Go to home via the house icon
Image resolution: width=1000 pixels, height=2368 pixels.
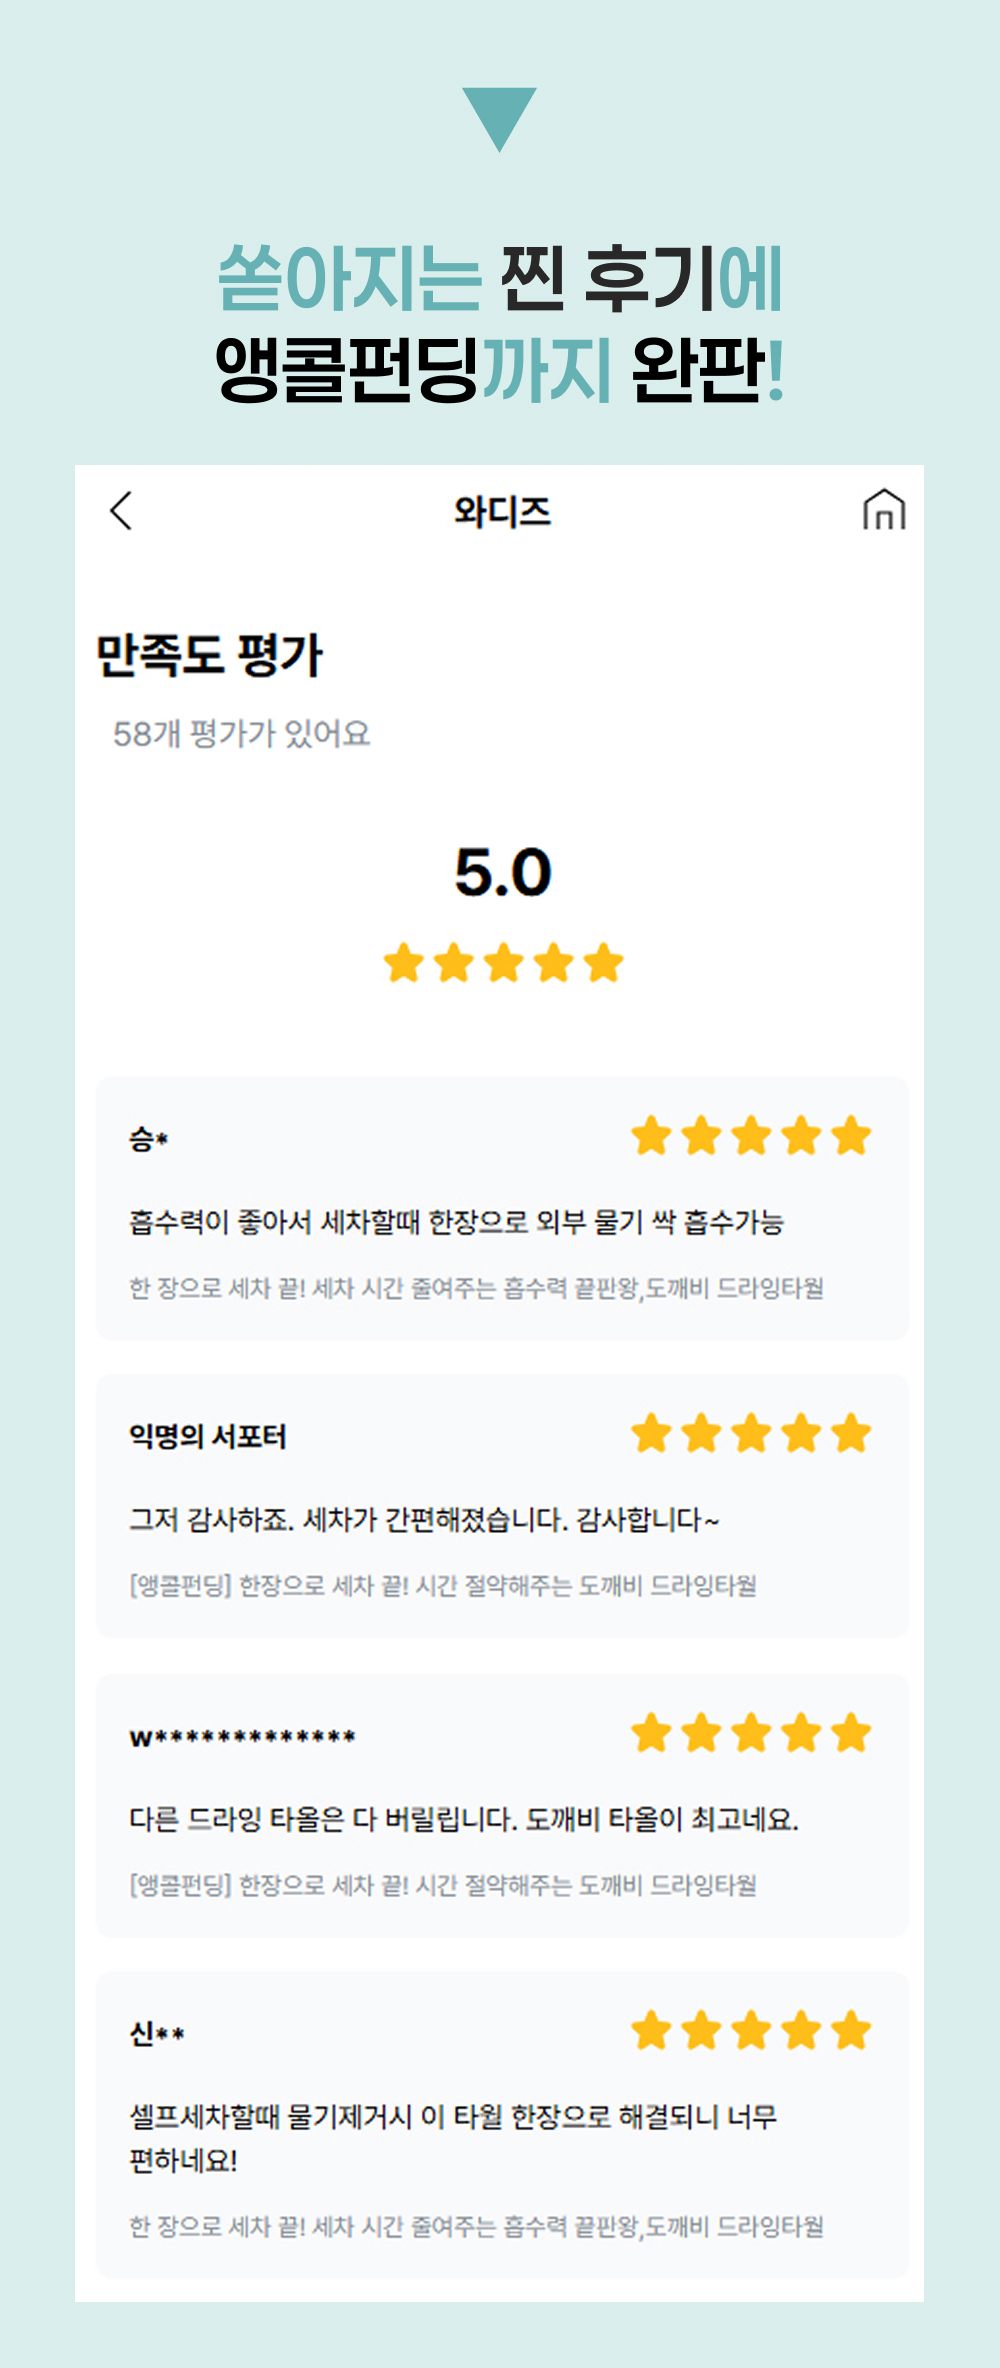pos(884,510)
